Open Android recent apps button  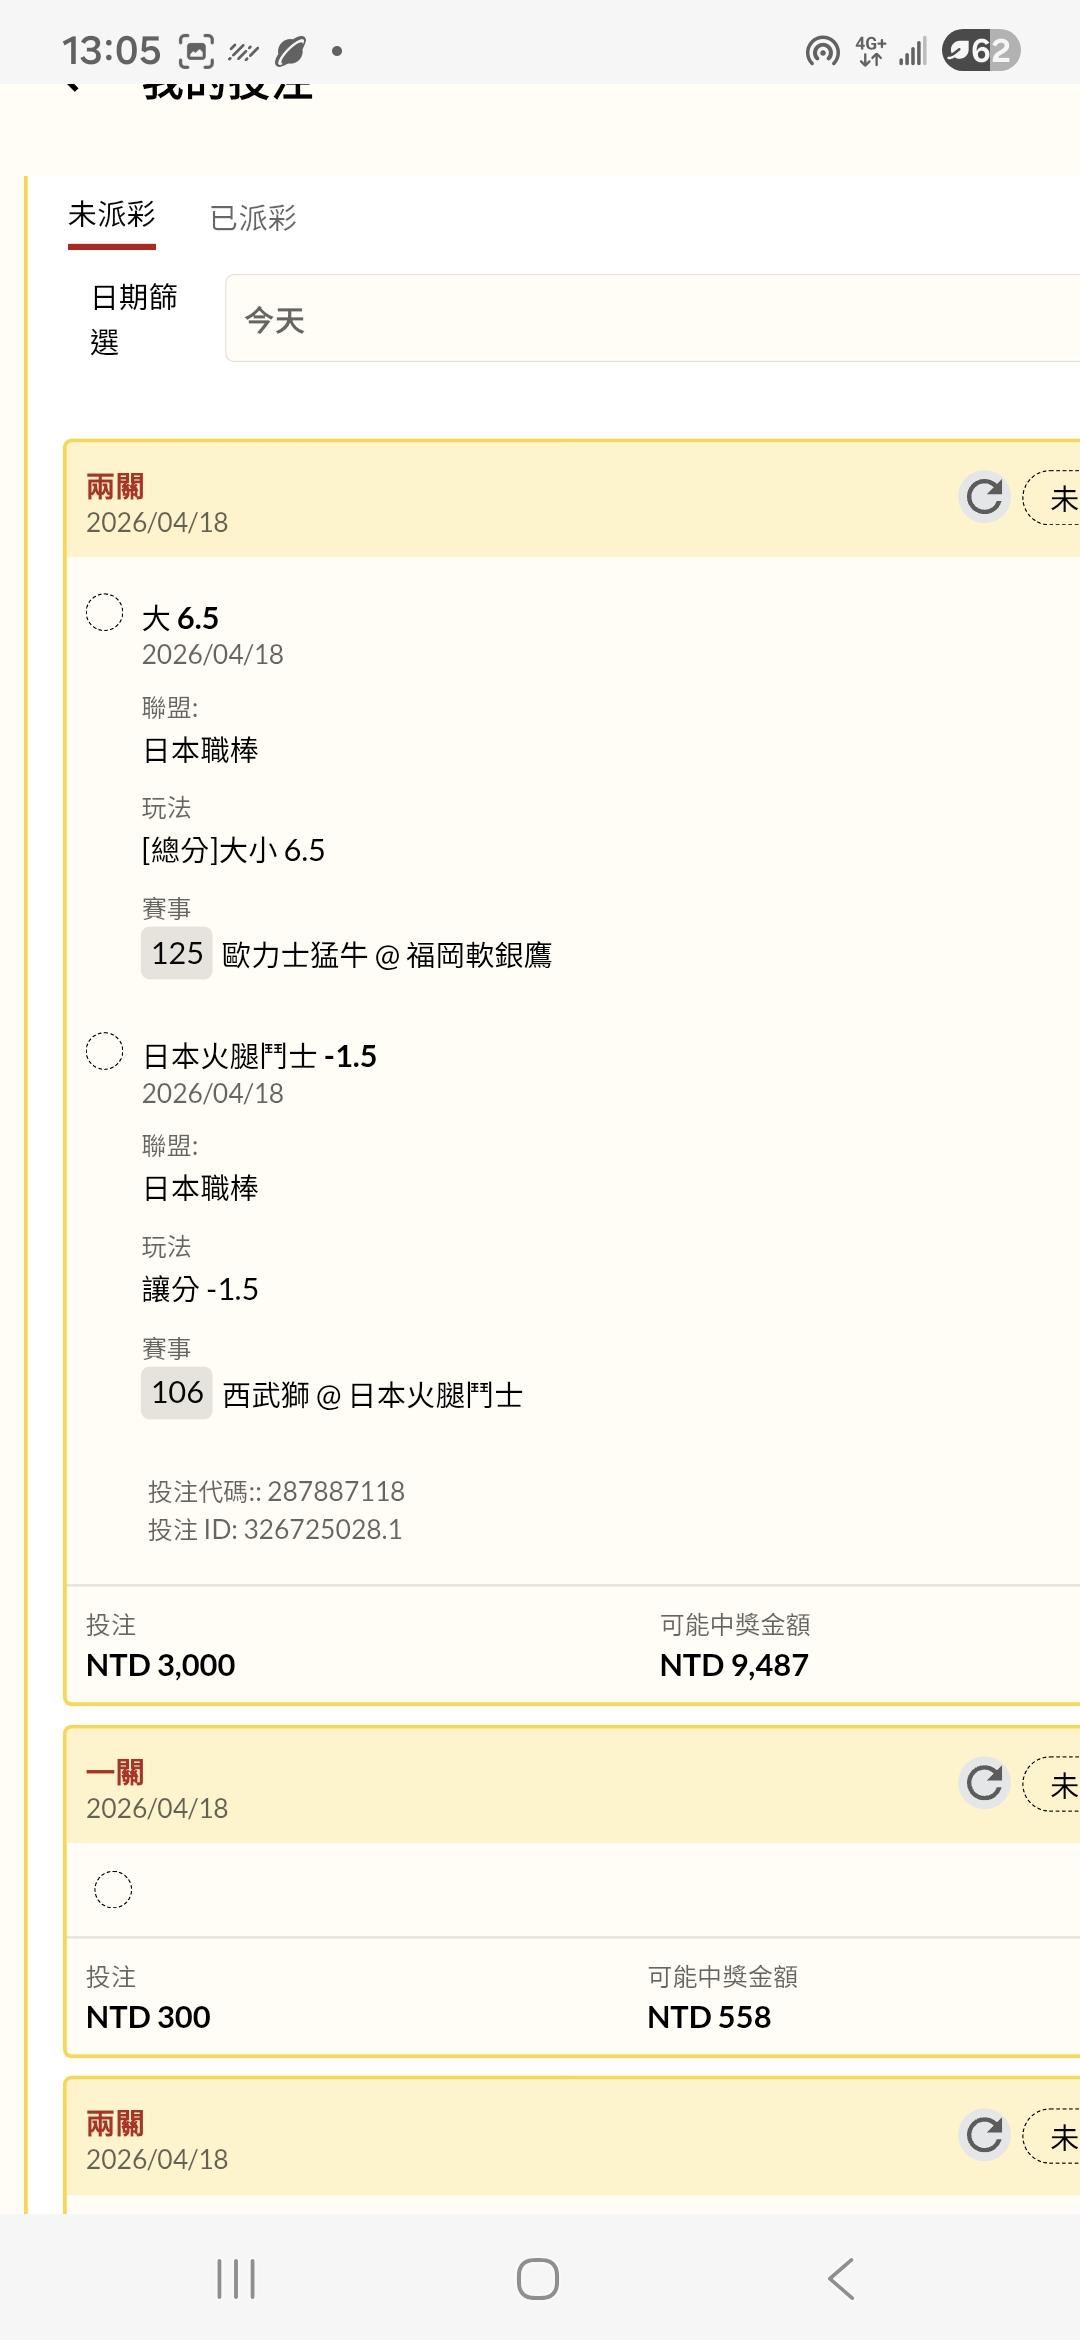tap(236, 2279)
